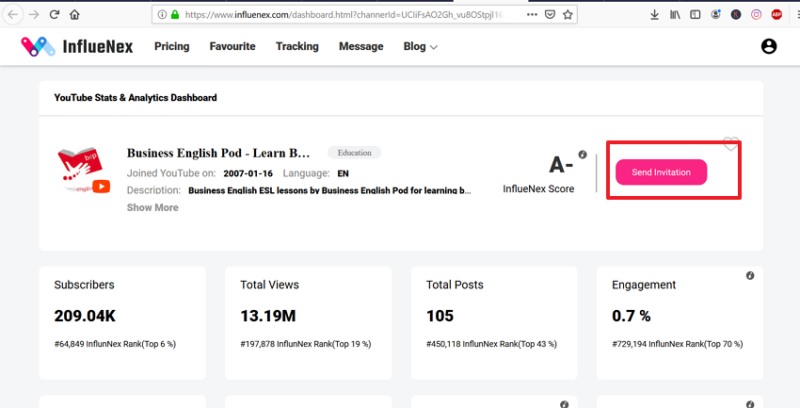This screenshot has width=800, height=408.
Task: Open the Message menu item
Action: tap(361, 46)
